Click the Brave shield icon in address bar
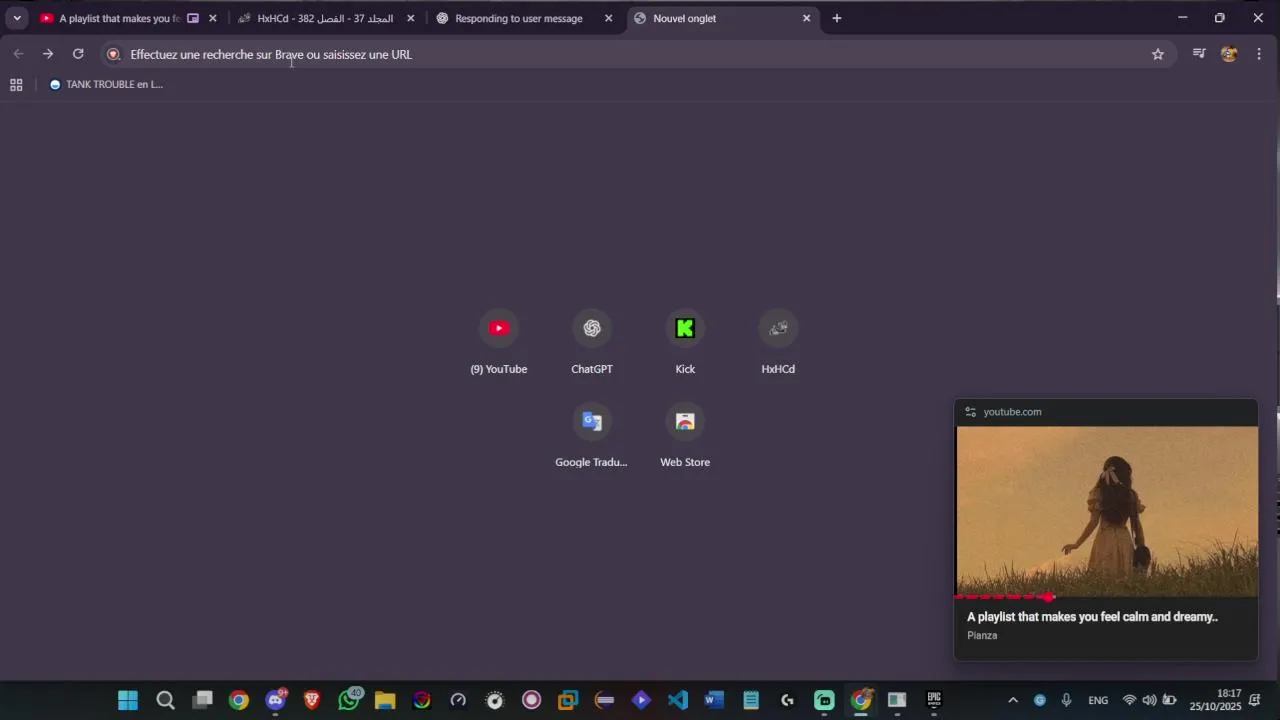 pos(113,55)
